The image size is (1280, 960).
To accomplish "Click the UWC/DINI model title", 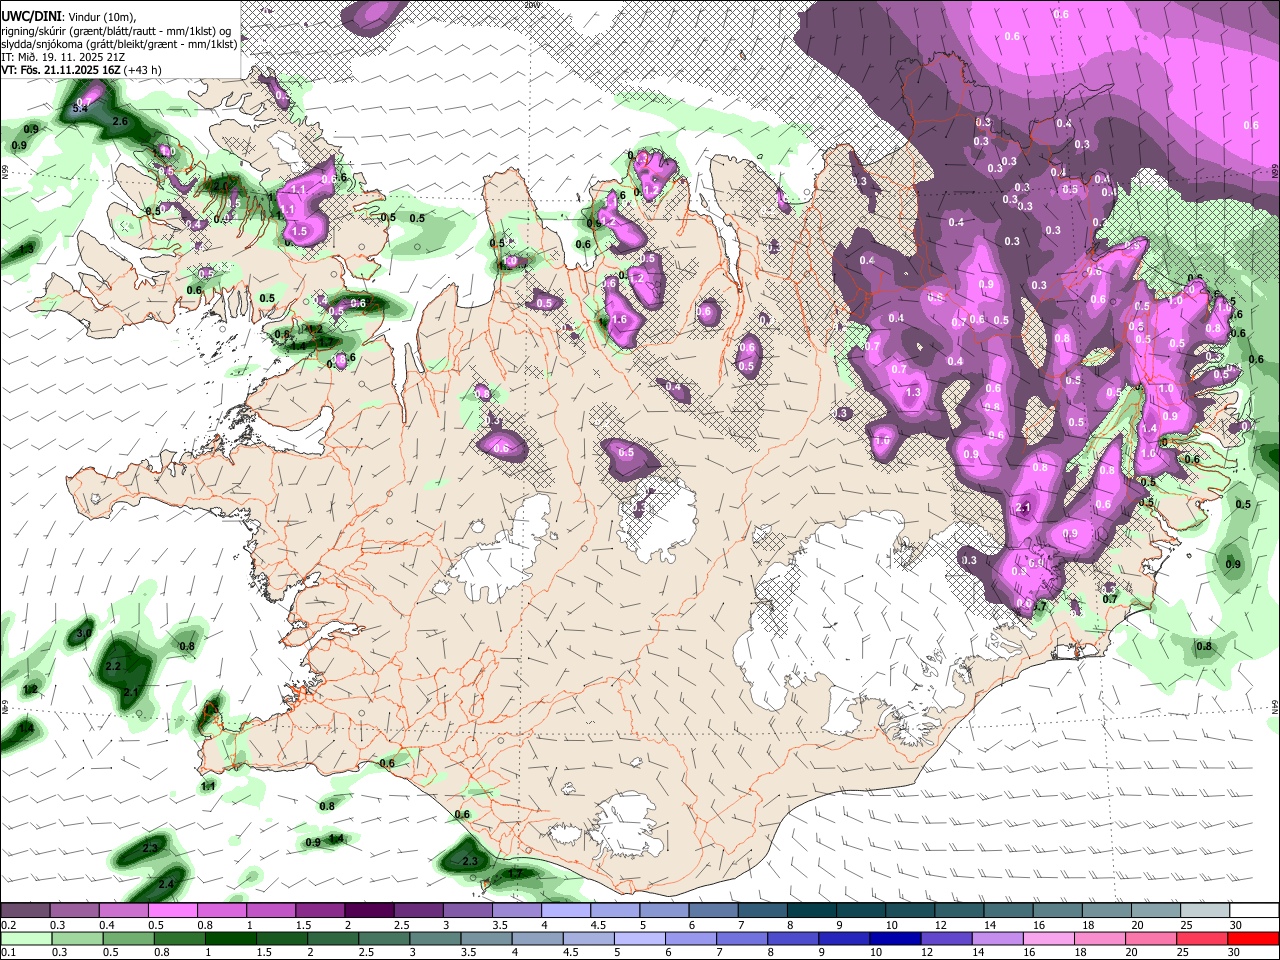I will (30, 17).
